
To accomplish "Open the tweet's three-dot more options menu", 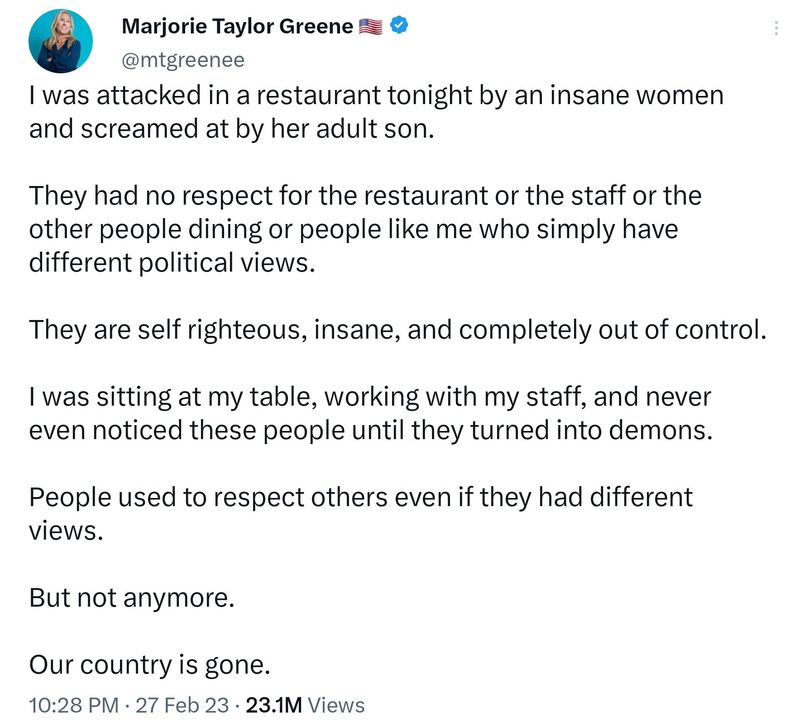I will point(776,29).
